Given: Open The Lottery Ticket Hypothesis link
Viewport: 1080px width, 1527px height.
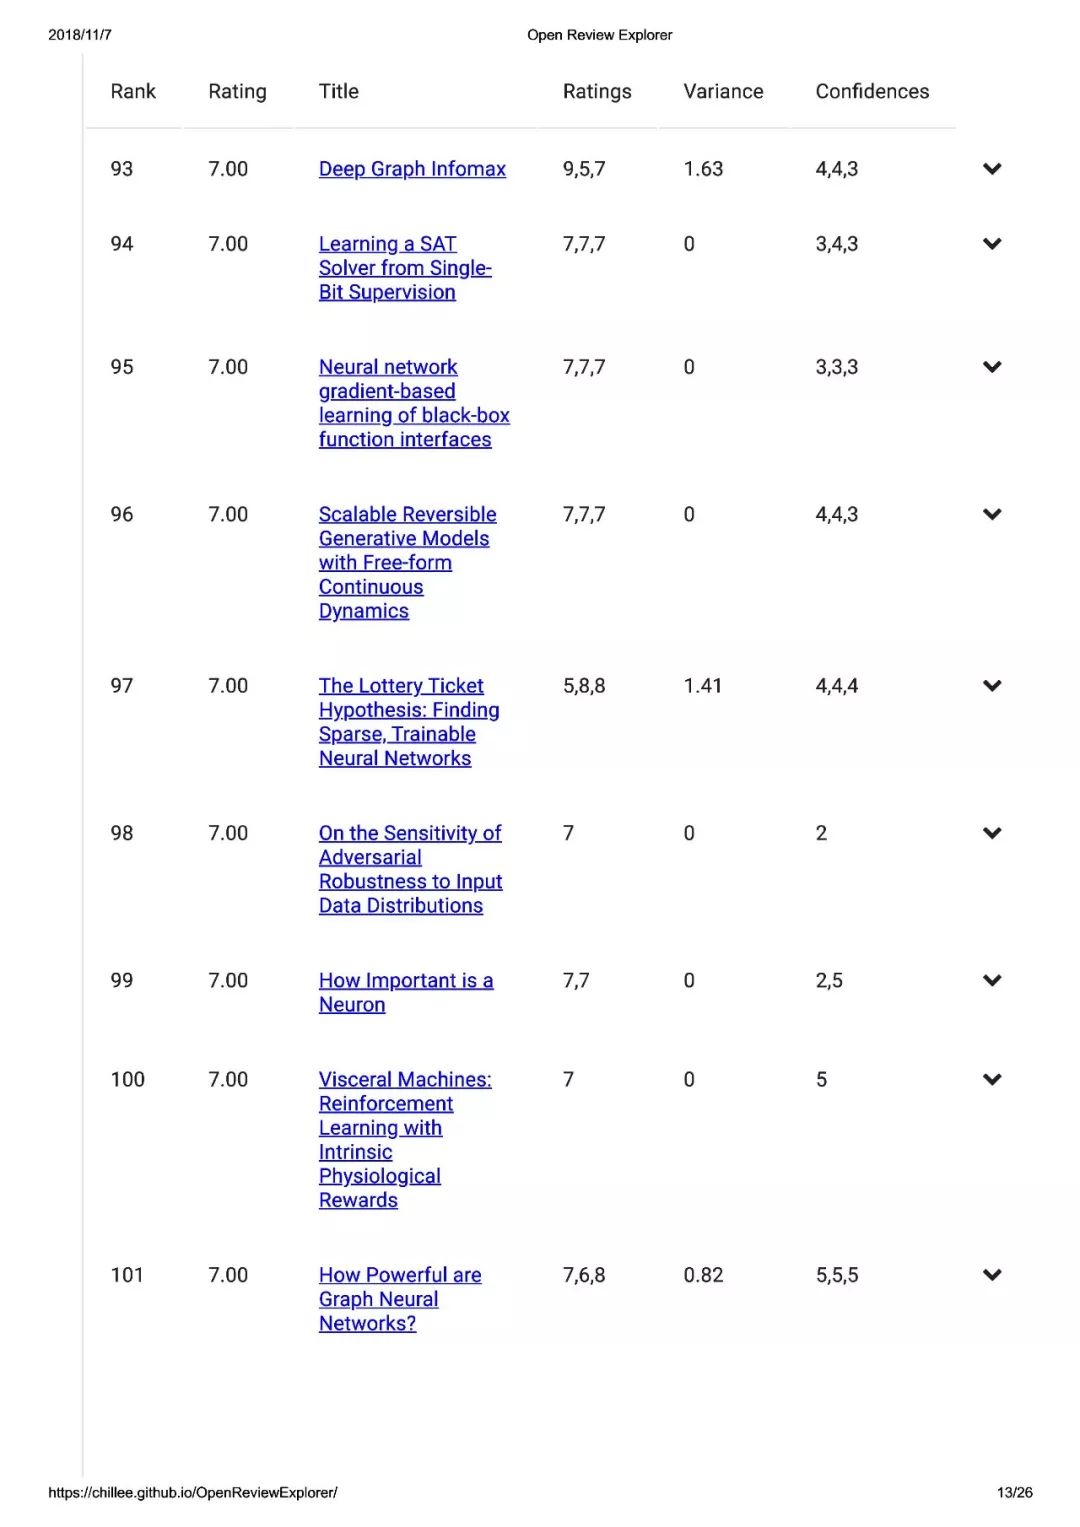Looking at the screenshot, I should pos(409,722).
